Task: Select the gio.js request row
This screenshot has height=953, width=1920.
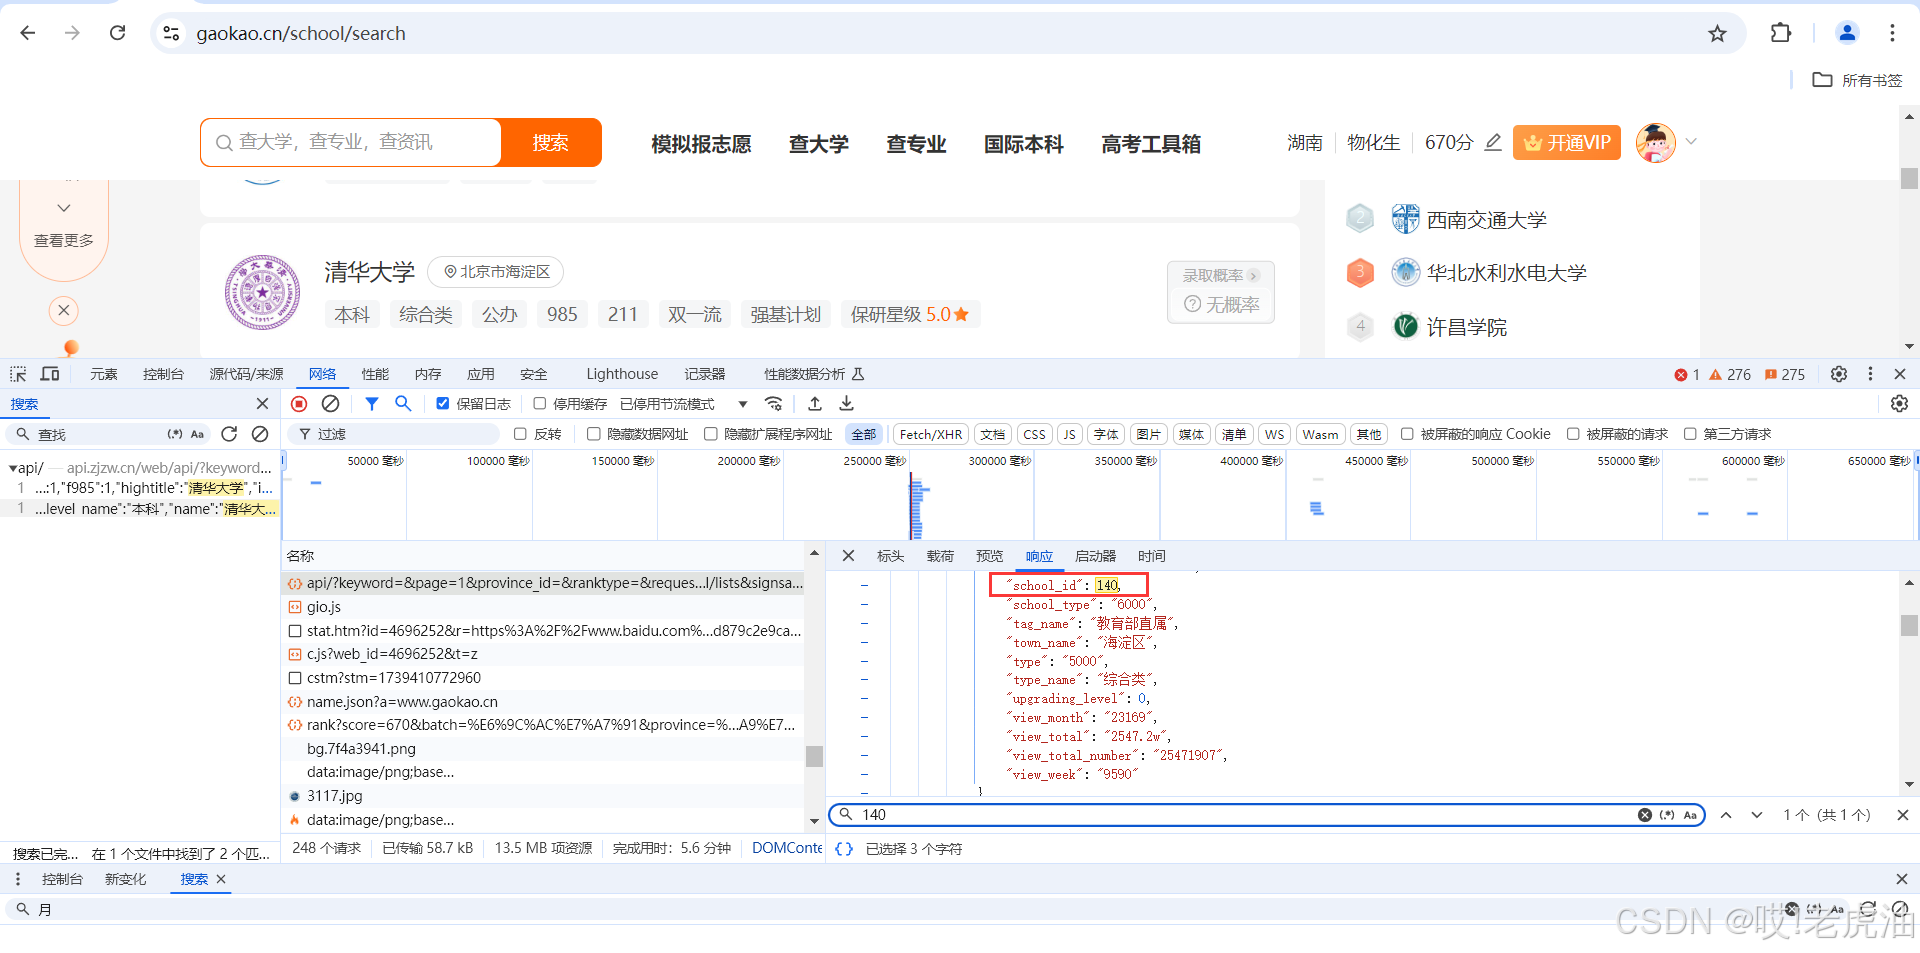Action: 544,607
